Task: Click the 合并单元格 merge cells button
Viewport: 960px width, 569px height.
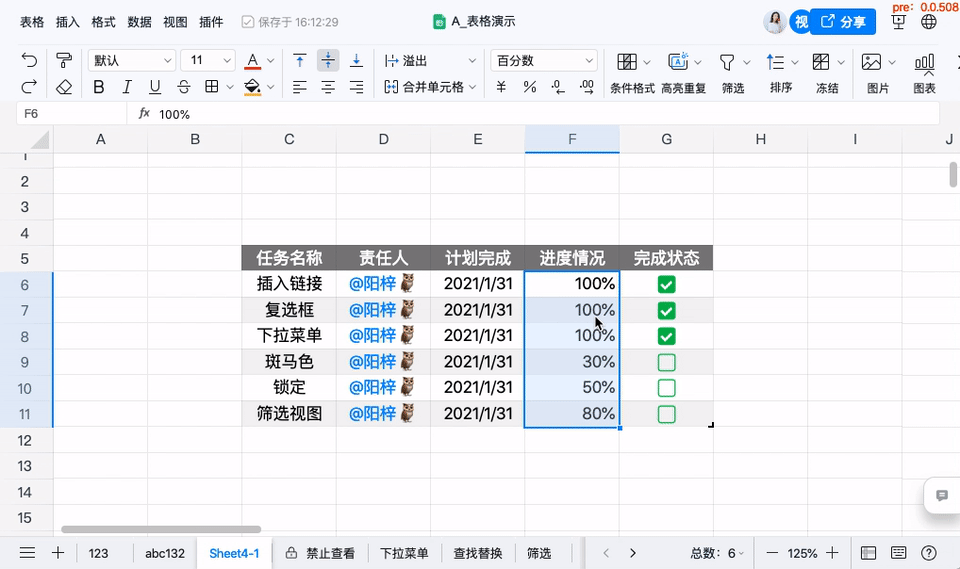Action: pos(424,87)
